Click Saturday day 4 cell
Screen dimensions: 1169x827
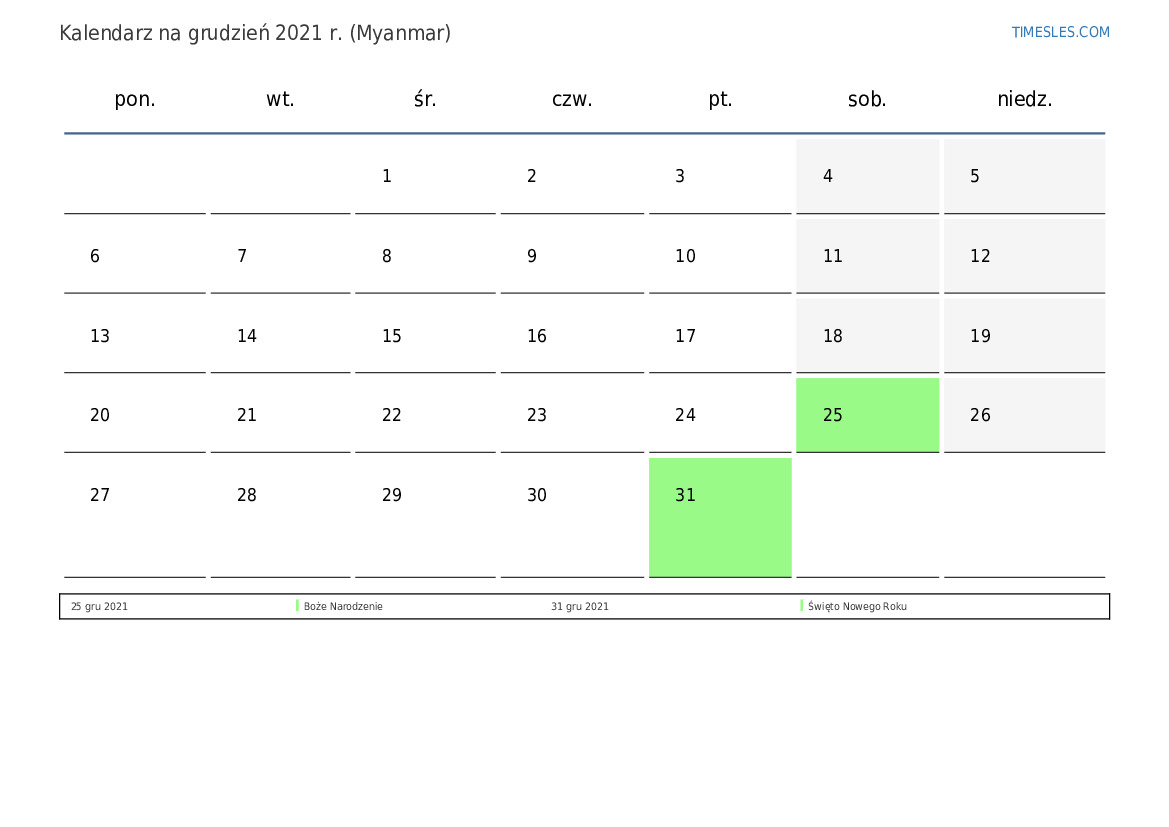[868, 176]
